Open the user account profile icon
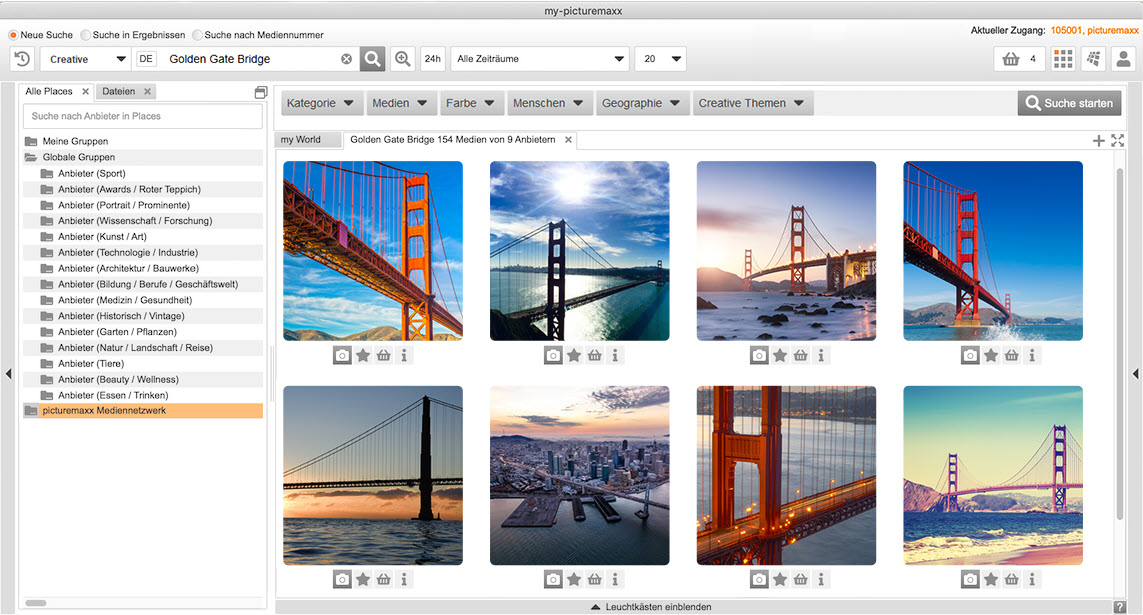Image resolution: width=1143 pixels, height=615 pixels. coord(1124,59)
